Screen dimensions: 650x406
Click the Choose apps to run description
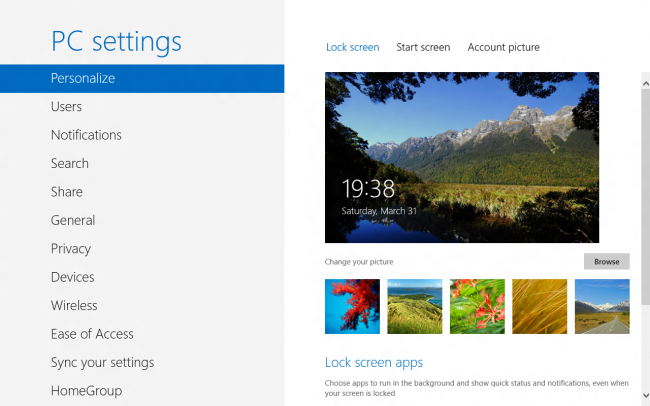point(477,388)
